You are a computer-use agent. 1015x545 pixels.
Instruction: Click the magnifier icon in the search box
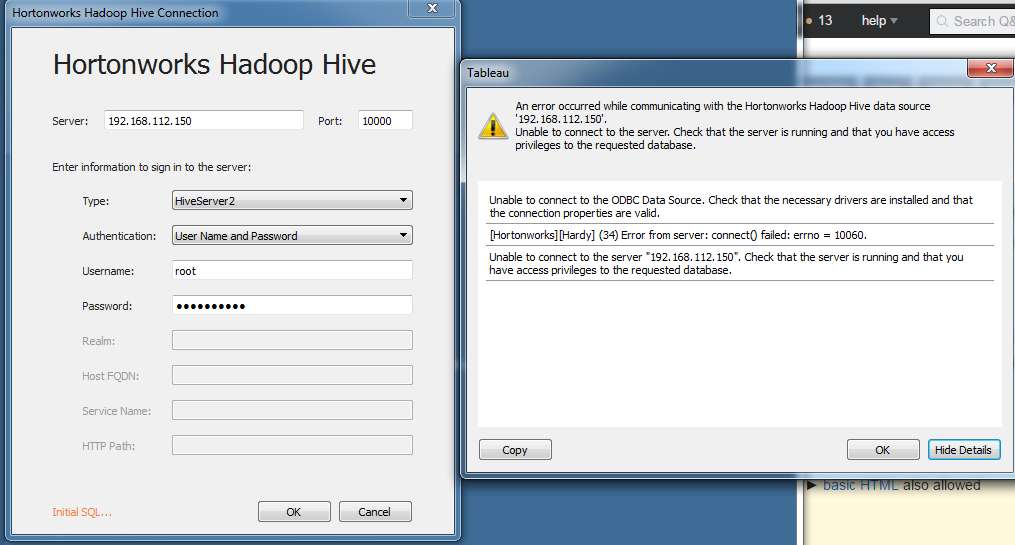coord(942,21)
